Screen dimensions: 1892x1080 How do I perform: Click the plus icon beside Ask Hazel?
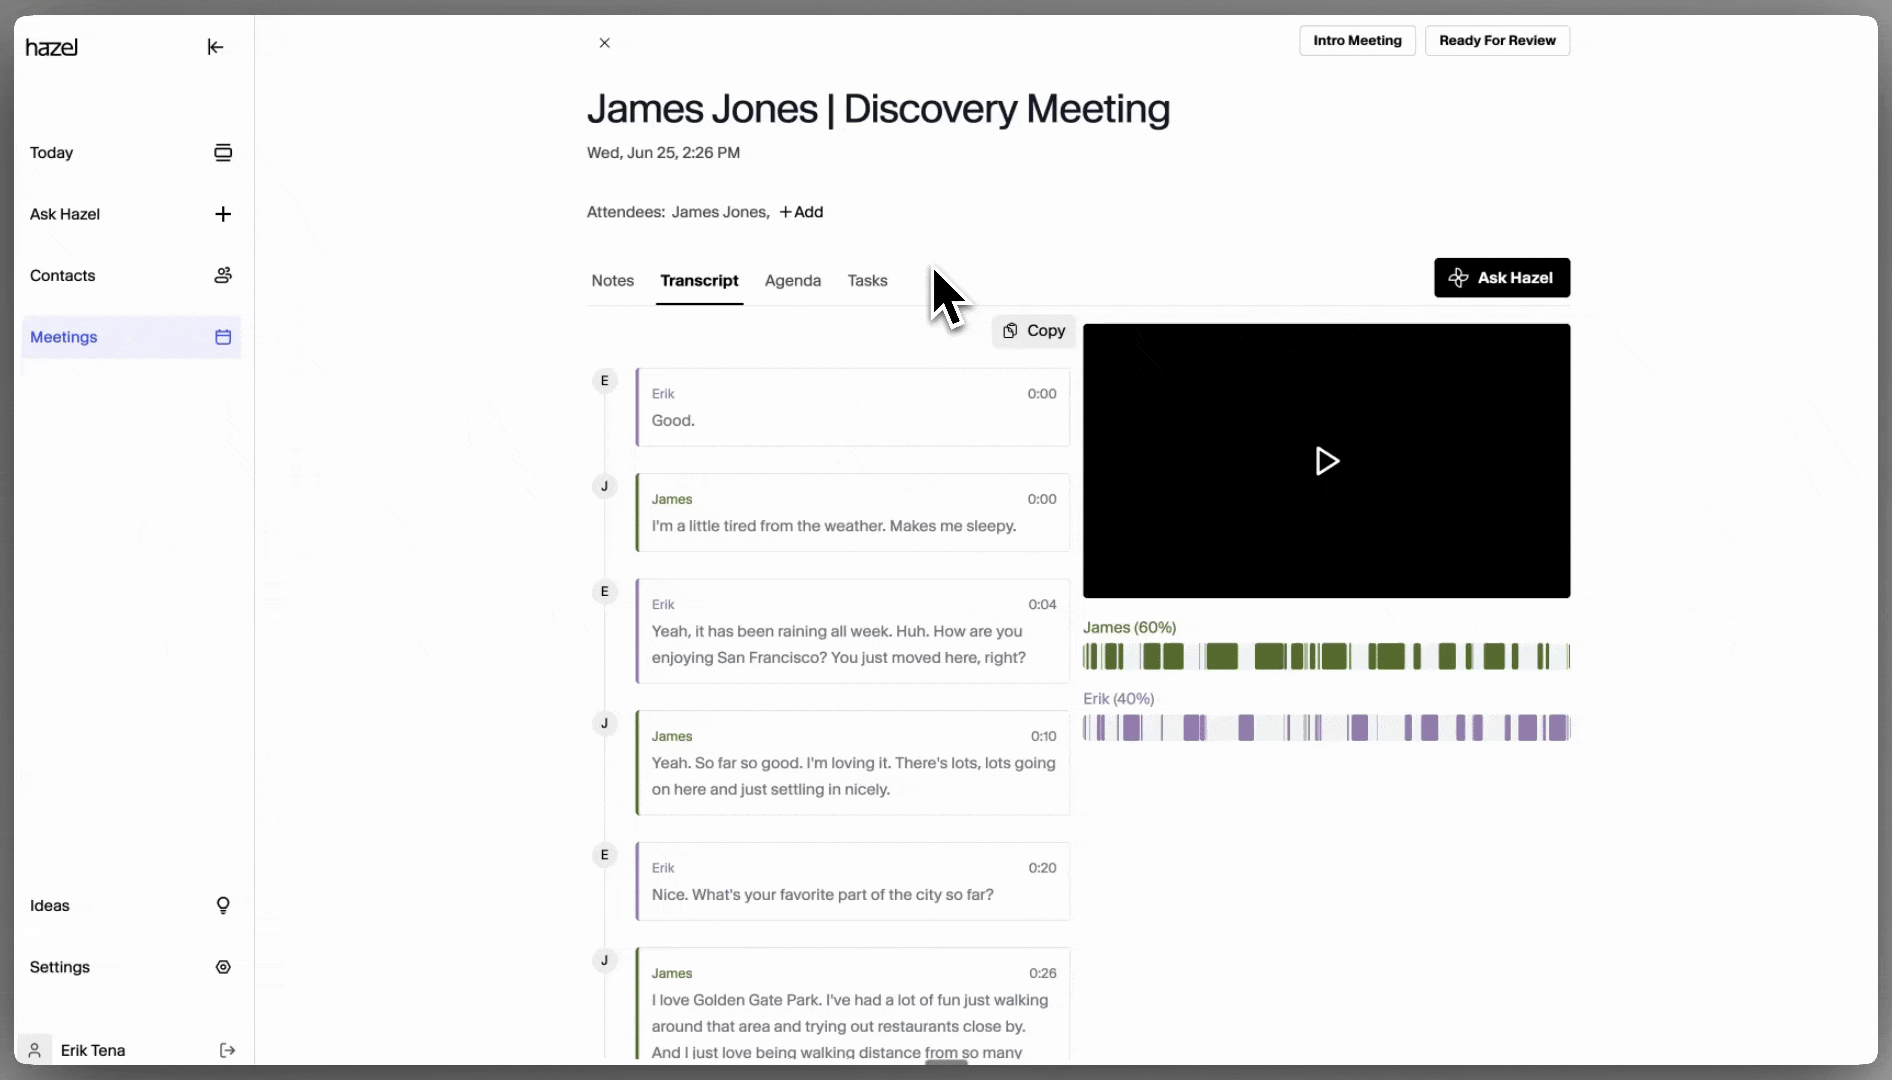pyautogui.click(x=223, y=214)
